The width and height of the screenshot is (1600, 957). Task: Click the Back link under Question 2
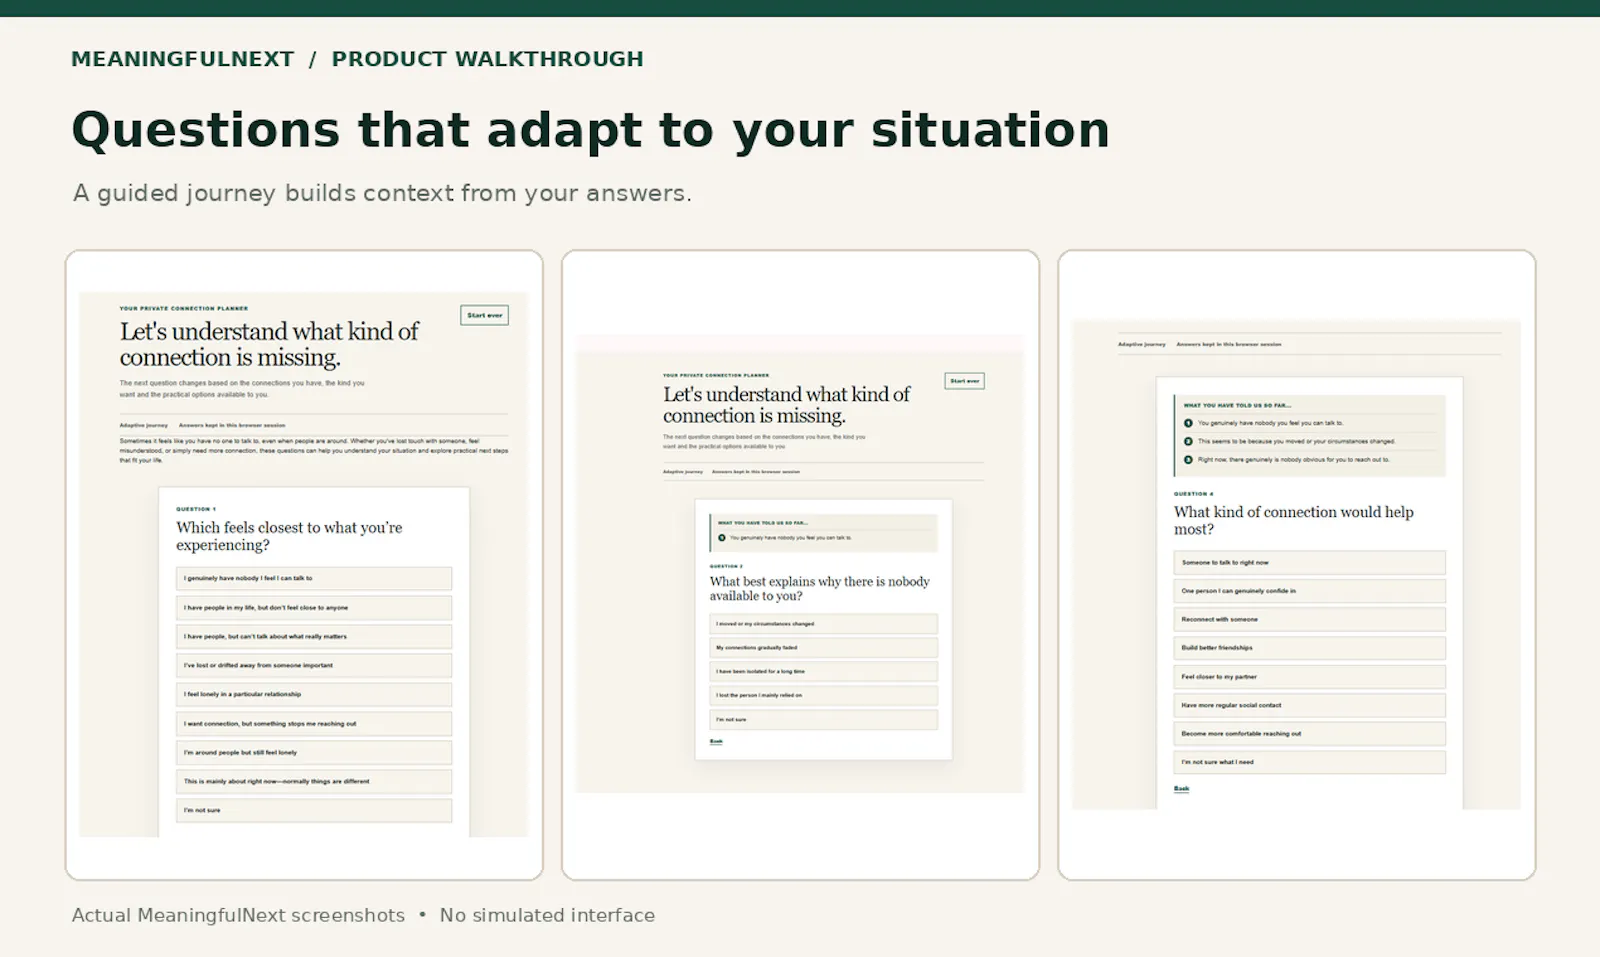[716, 742]
